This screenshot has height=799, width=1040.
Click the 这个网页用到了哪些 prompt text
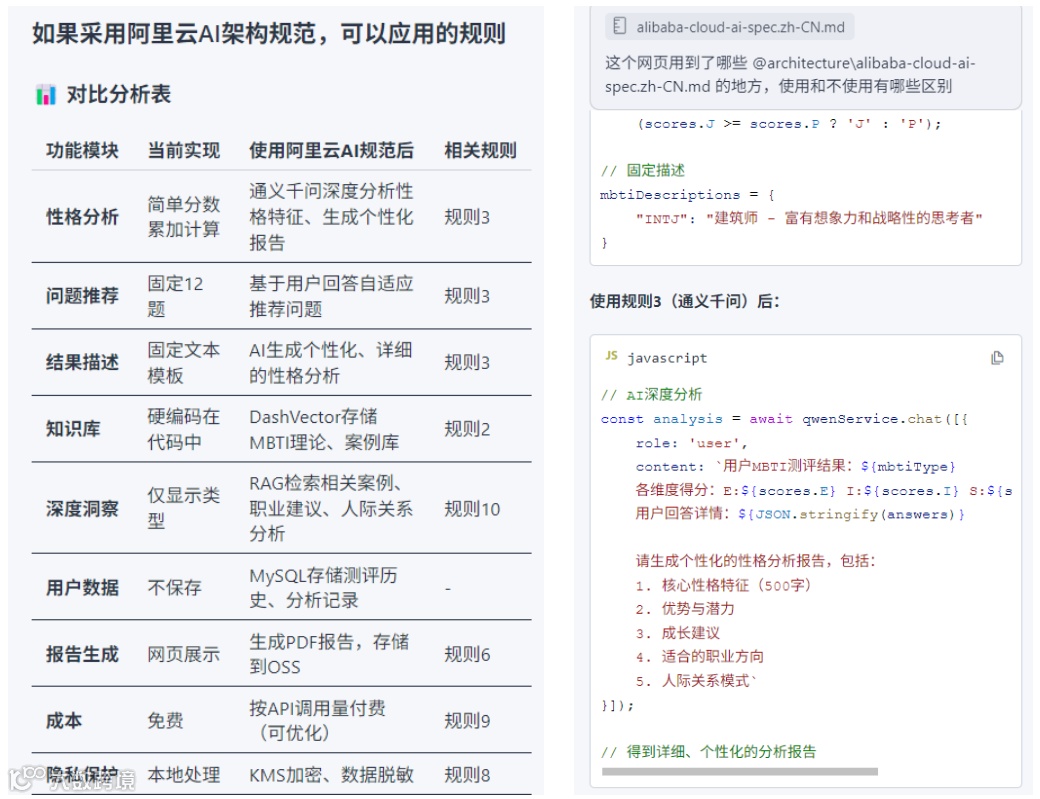pos(789,74)
